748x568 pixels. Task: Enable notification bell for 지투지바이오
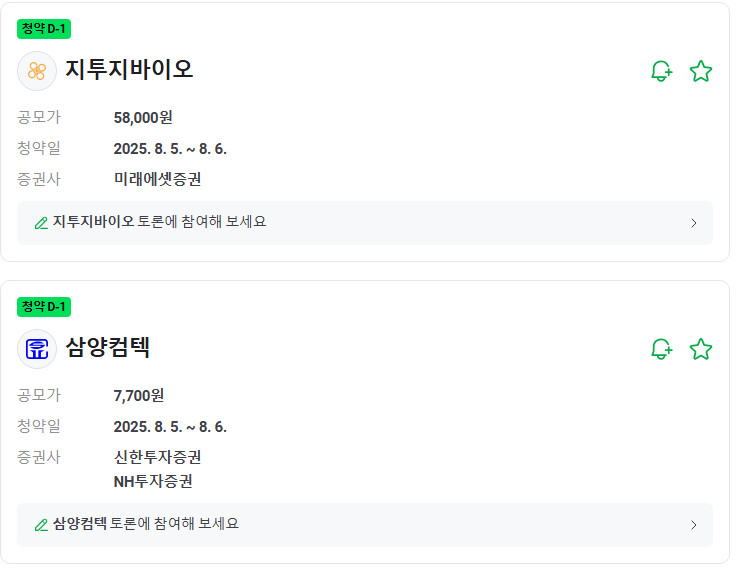[x=661, y=71]
